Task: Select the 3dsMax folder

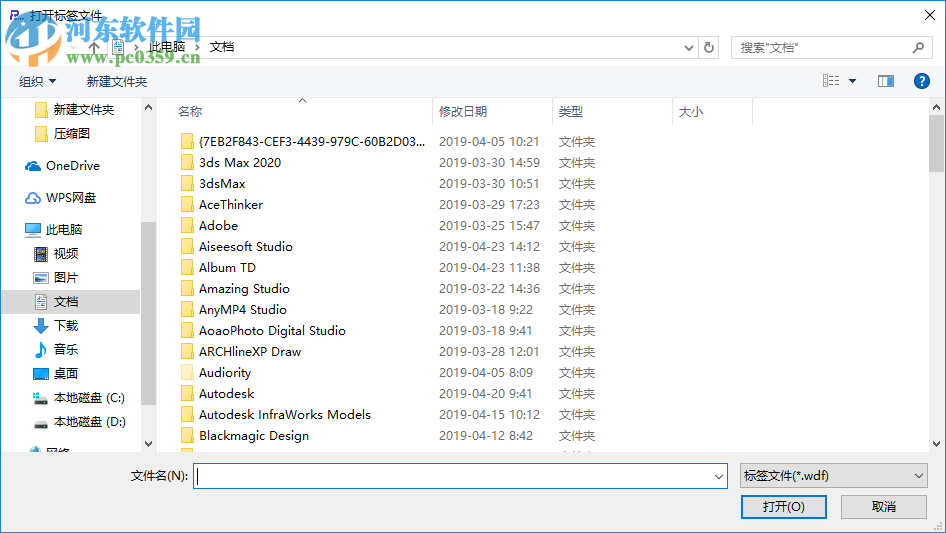Action: click(x=213, y=184)
